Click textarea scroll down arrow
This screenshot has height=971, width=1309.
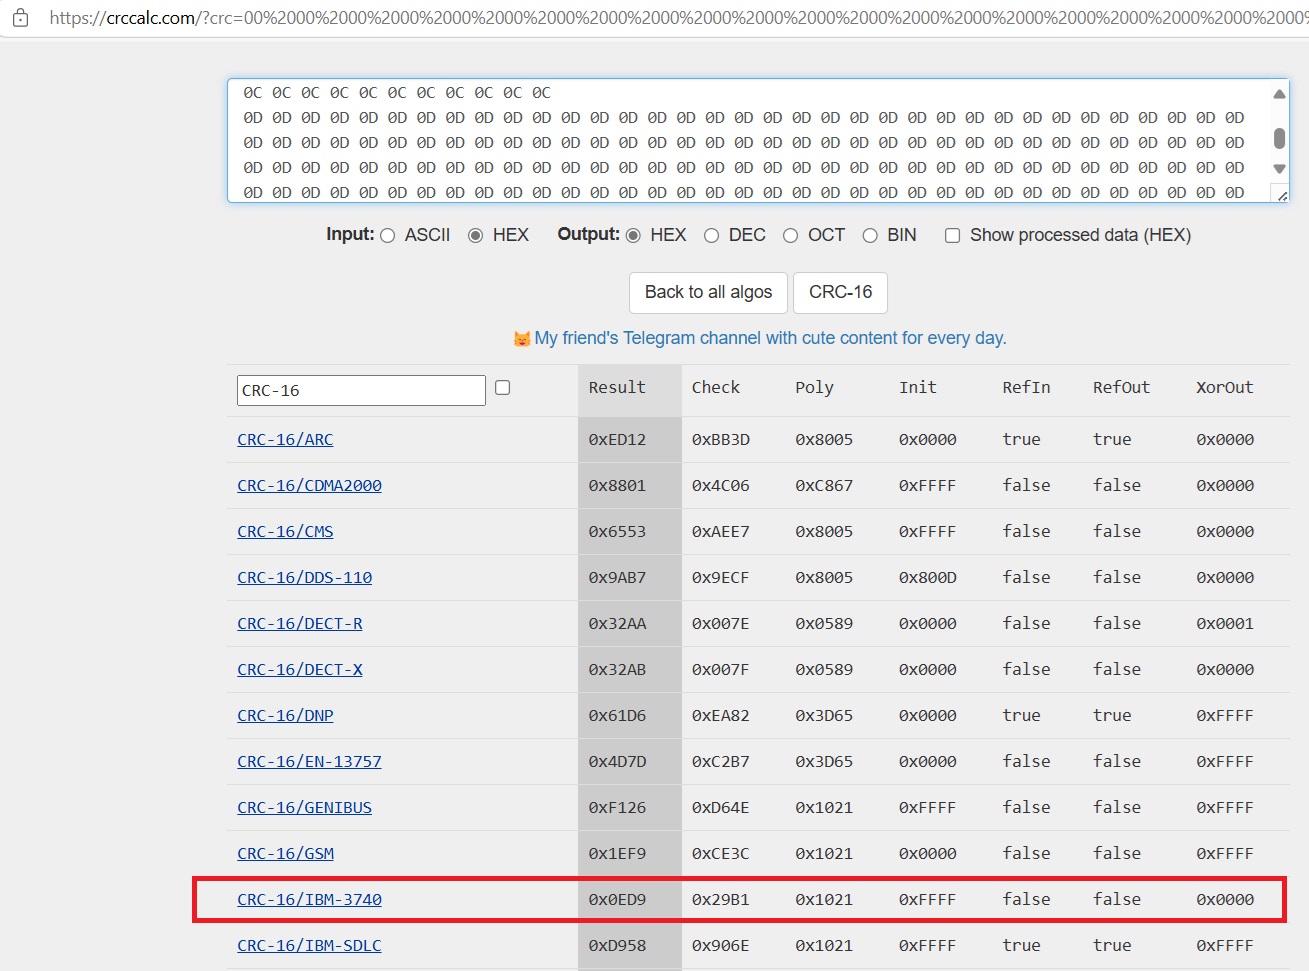pos(1279,168)
